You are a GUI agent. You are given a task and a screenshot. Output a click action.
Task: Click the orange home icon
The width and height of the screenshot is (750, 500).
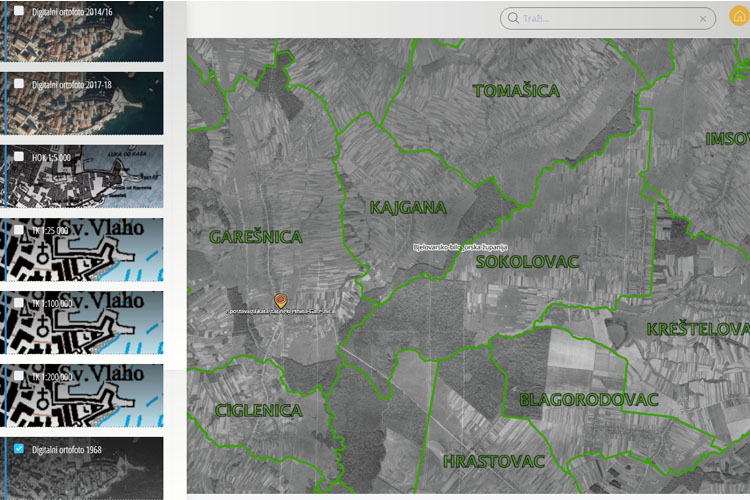[x=739, y=17]
